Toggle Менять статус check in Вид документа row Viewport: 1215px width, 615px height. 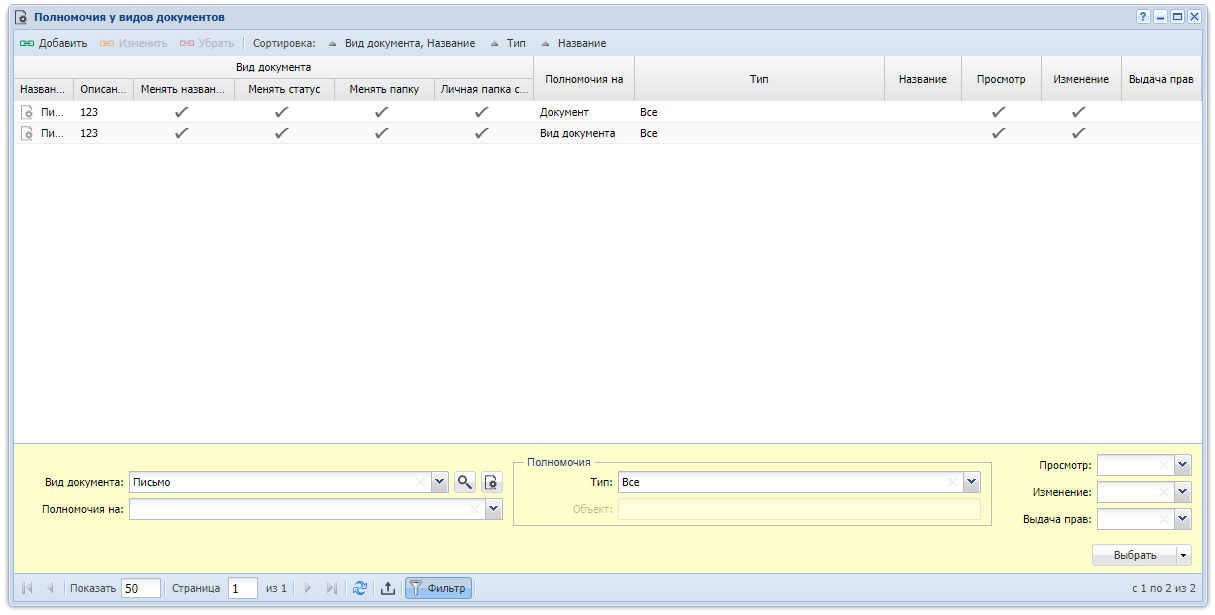point(282,133)
